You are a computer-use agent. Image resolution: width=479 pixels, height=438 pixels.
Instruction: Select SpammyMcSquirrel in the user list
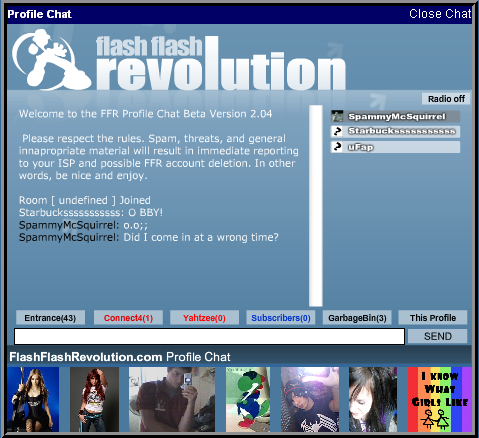pos(395,116)
